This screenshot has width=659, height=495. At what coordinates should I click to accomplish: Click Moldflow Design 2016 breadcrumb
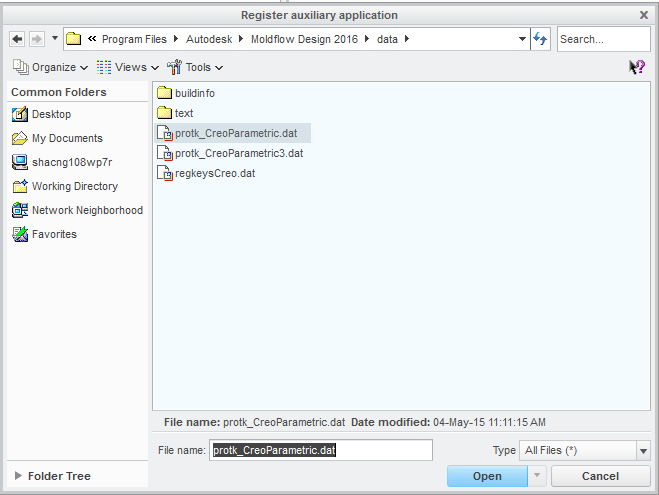point(304,39)
